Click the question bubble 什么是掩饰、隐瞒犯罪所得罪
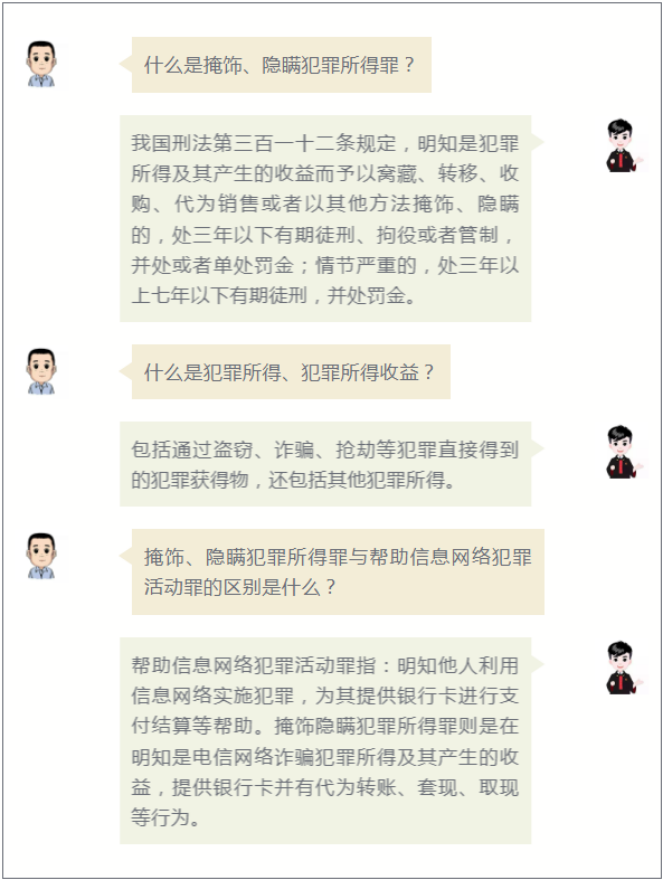The image size is (663, 880). pyautogui.click(x=281, y=65)
